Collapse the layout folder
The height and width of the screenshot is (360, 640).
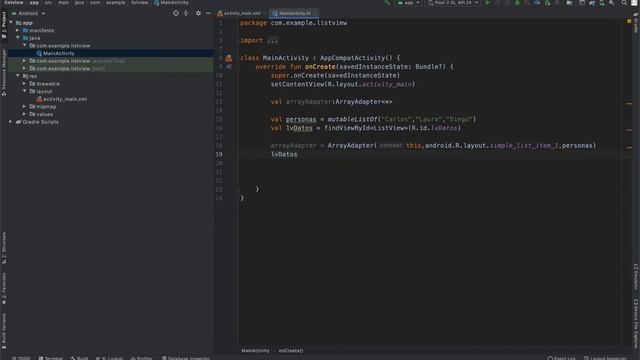(x=24, y=91)
